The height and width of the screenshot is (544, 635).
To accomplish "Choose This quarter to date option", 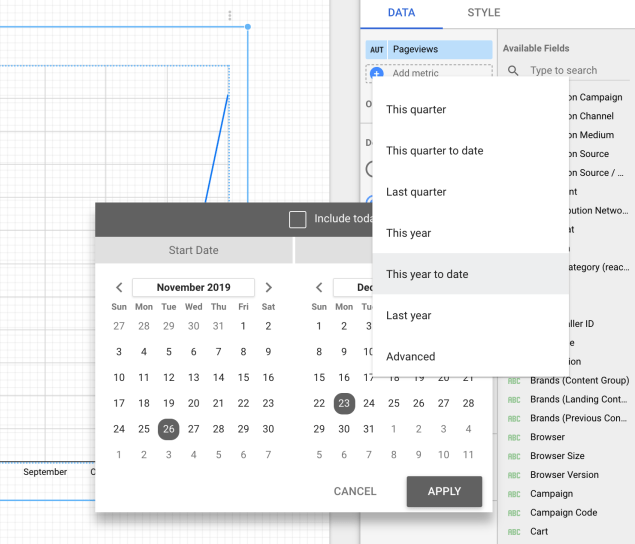I will tap(471, 151).
